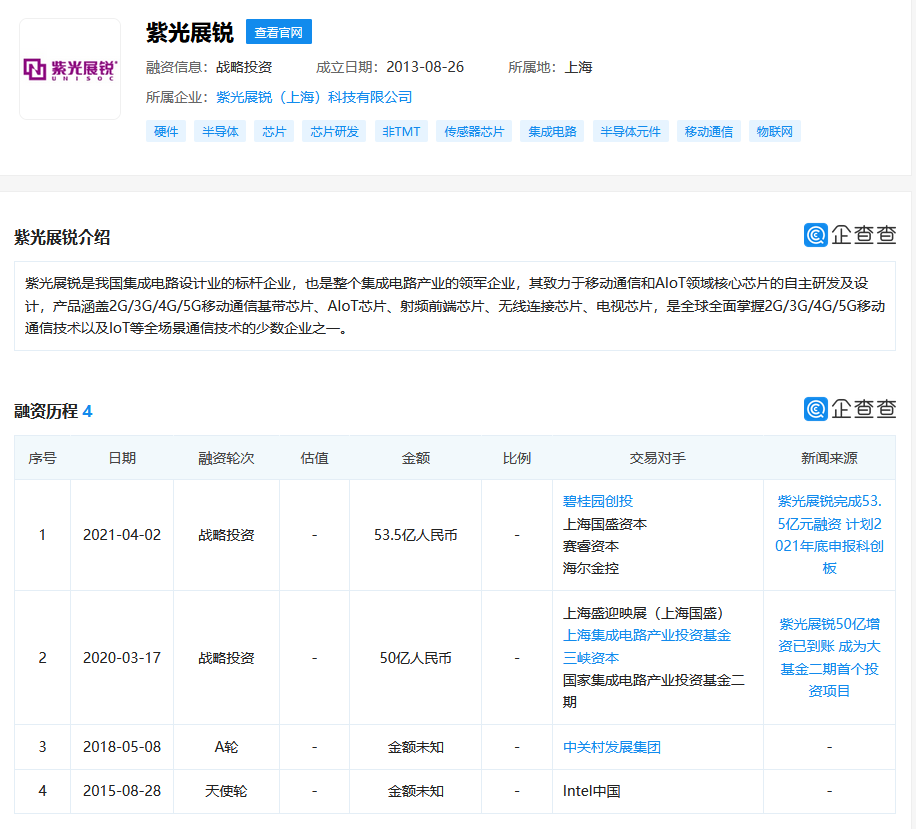916x829 pixels.
Task: Select the 芯片 tag
Action: (274, 131)
